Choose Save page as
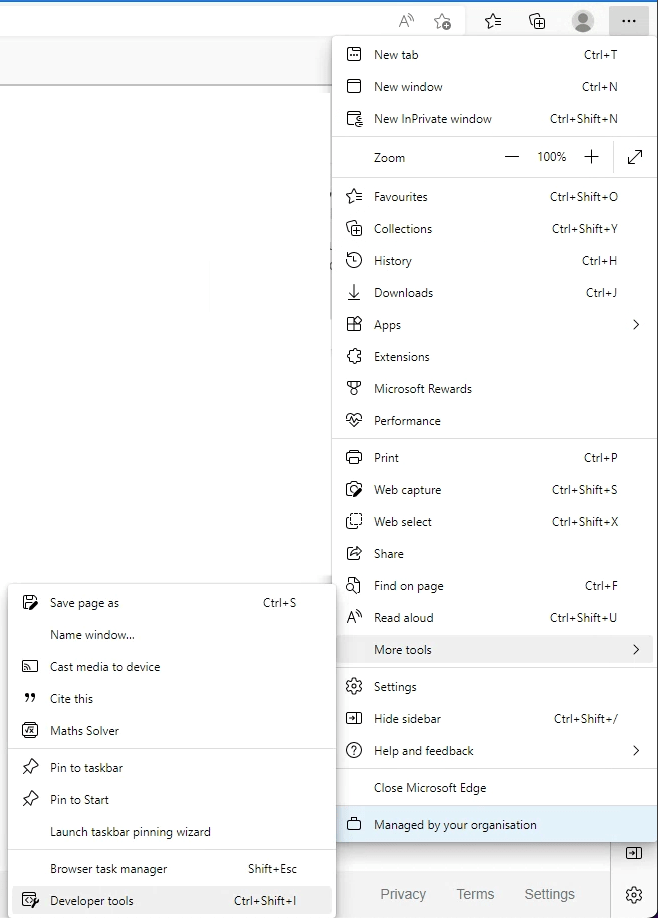This screenshot has height=918, width=658. (172, 603)
